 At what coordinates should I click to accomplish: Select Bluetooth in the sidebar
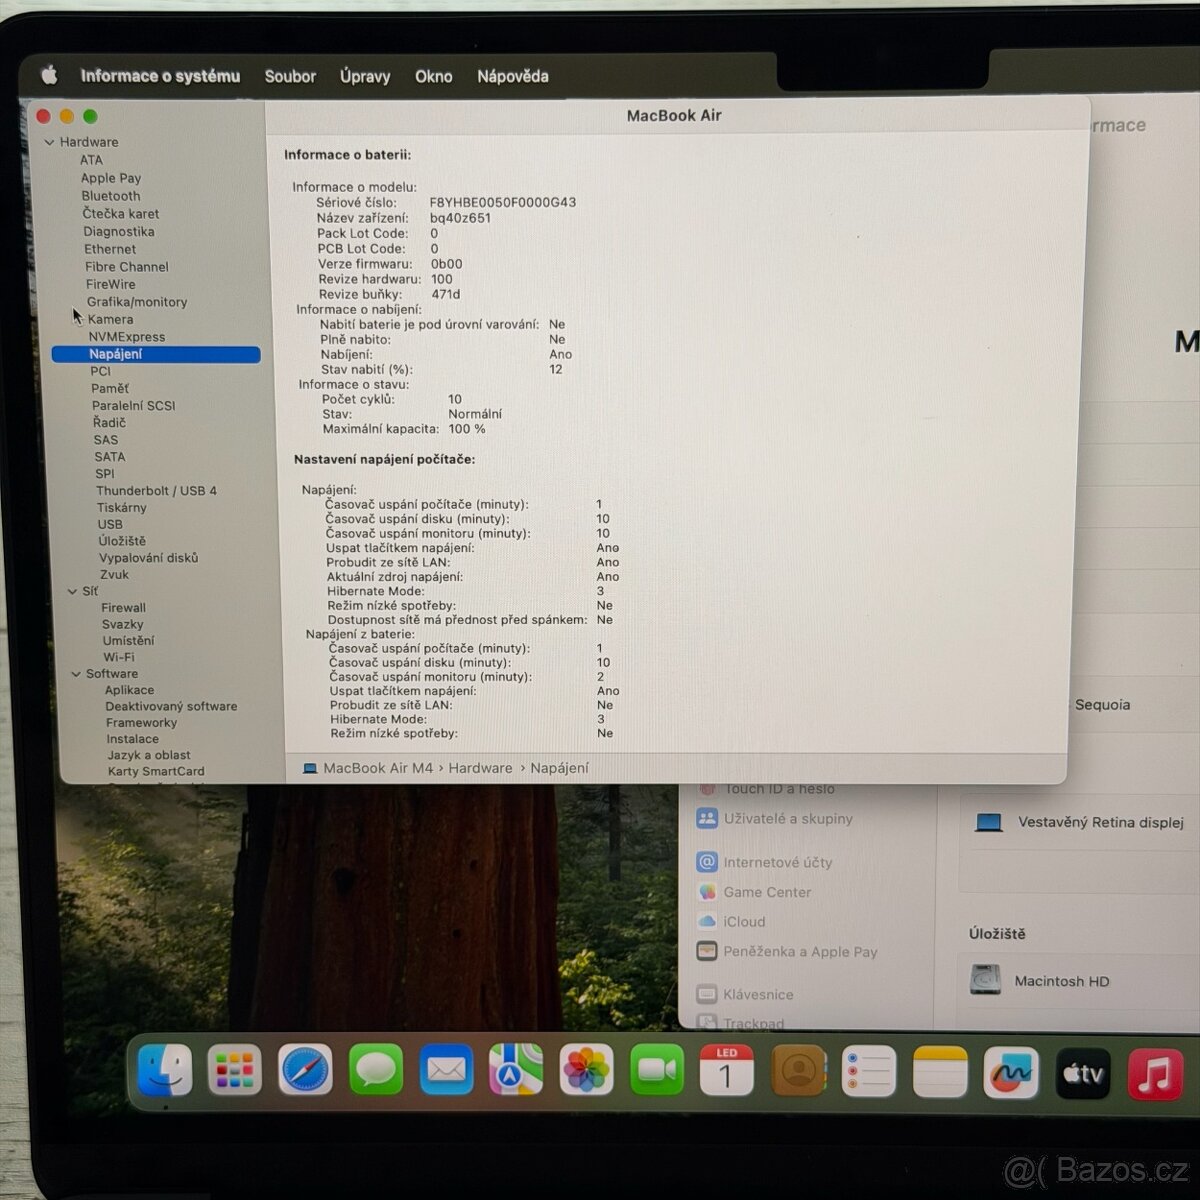pos(111,196)
